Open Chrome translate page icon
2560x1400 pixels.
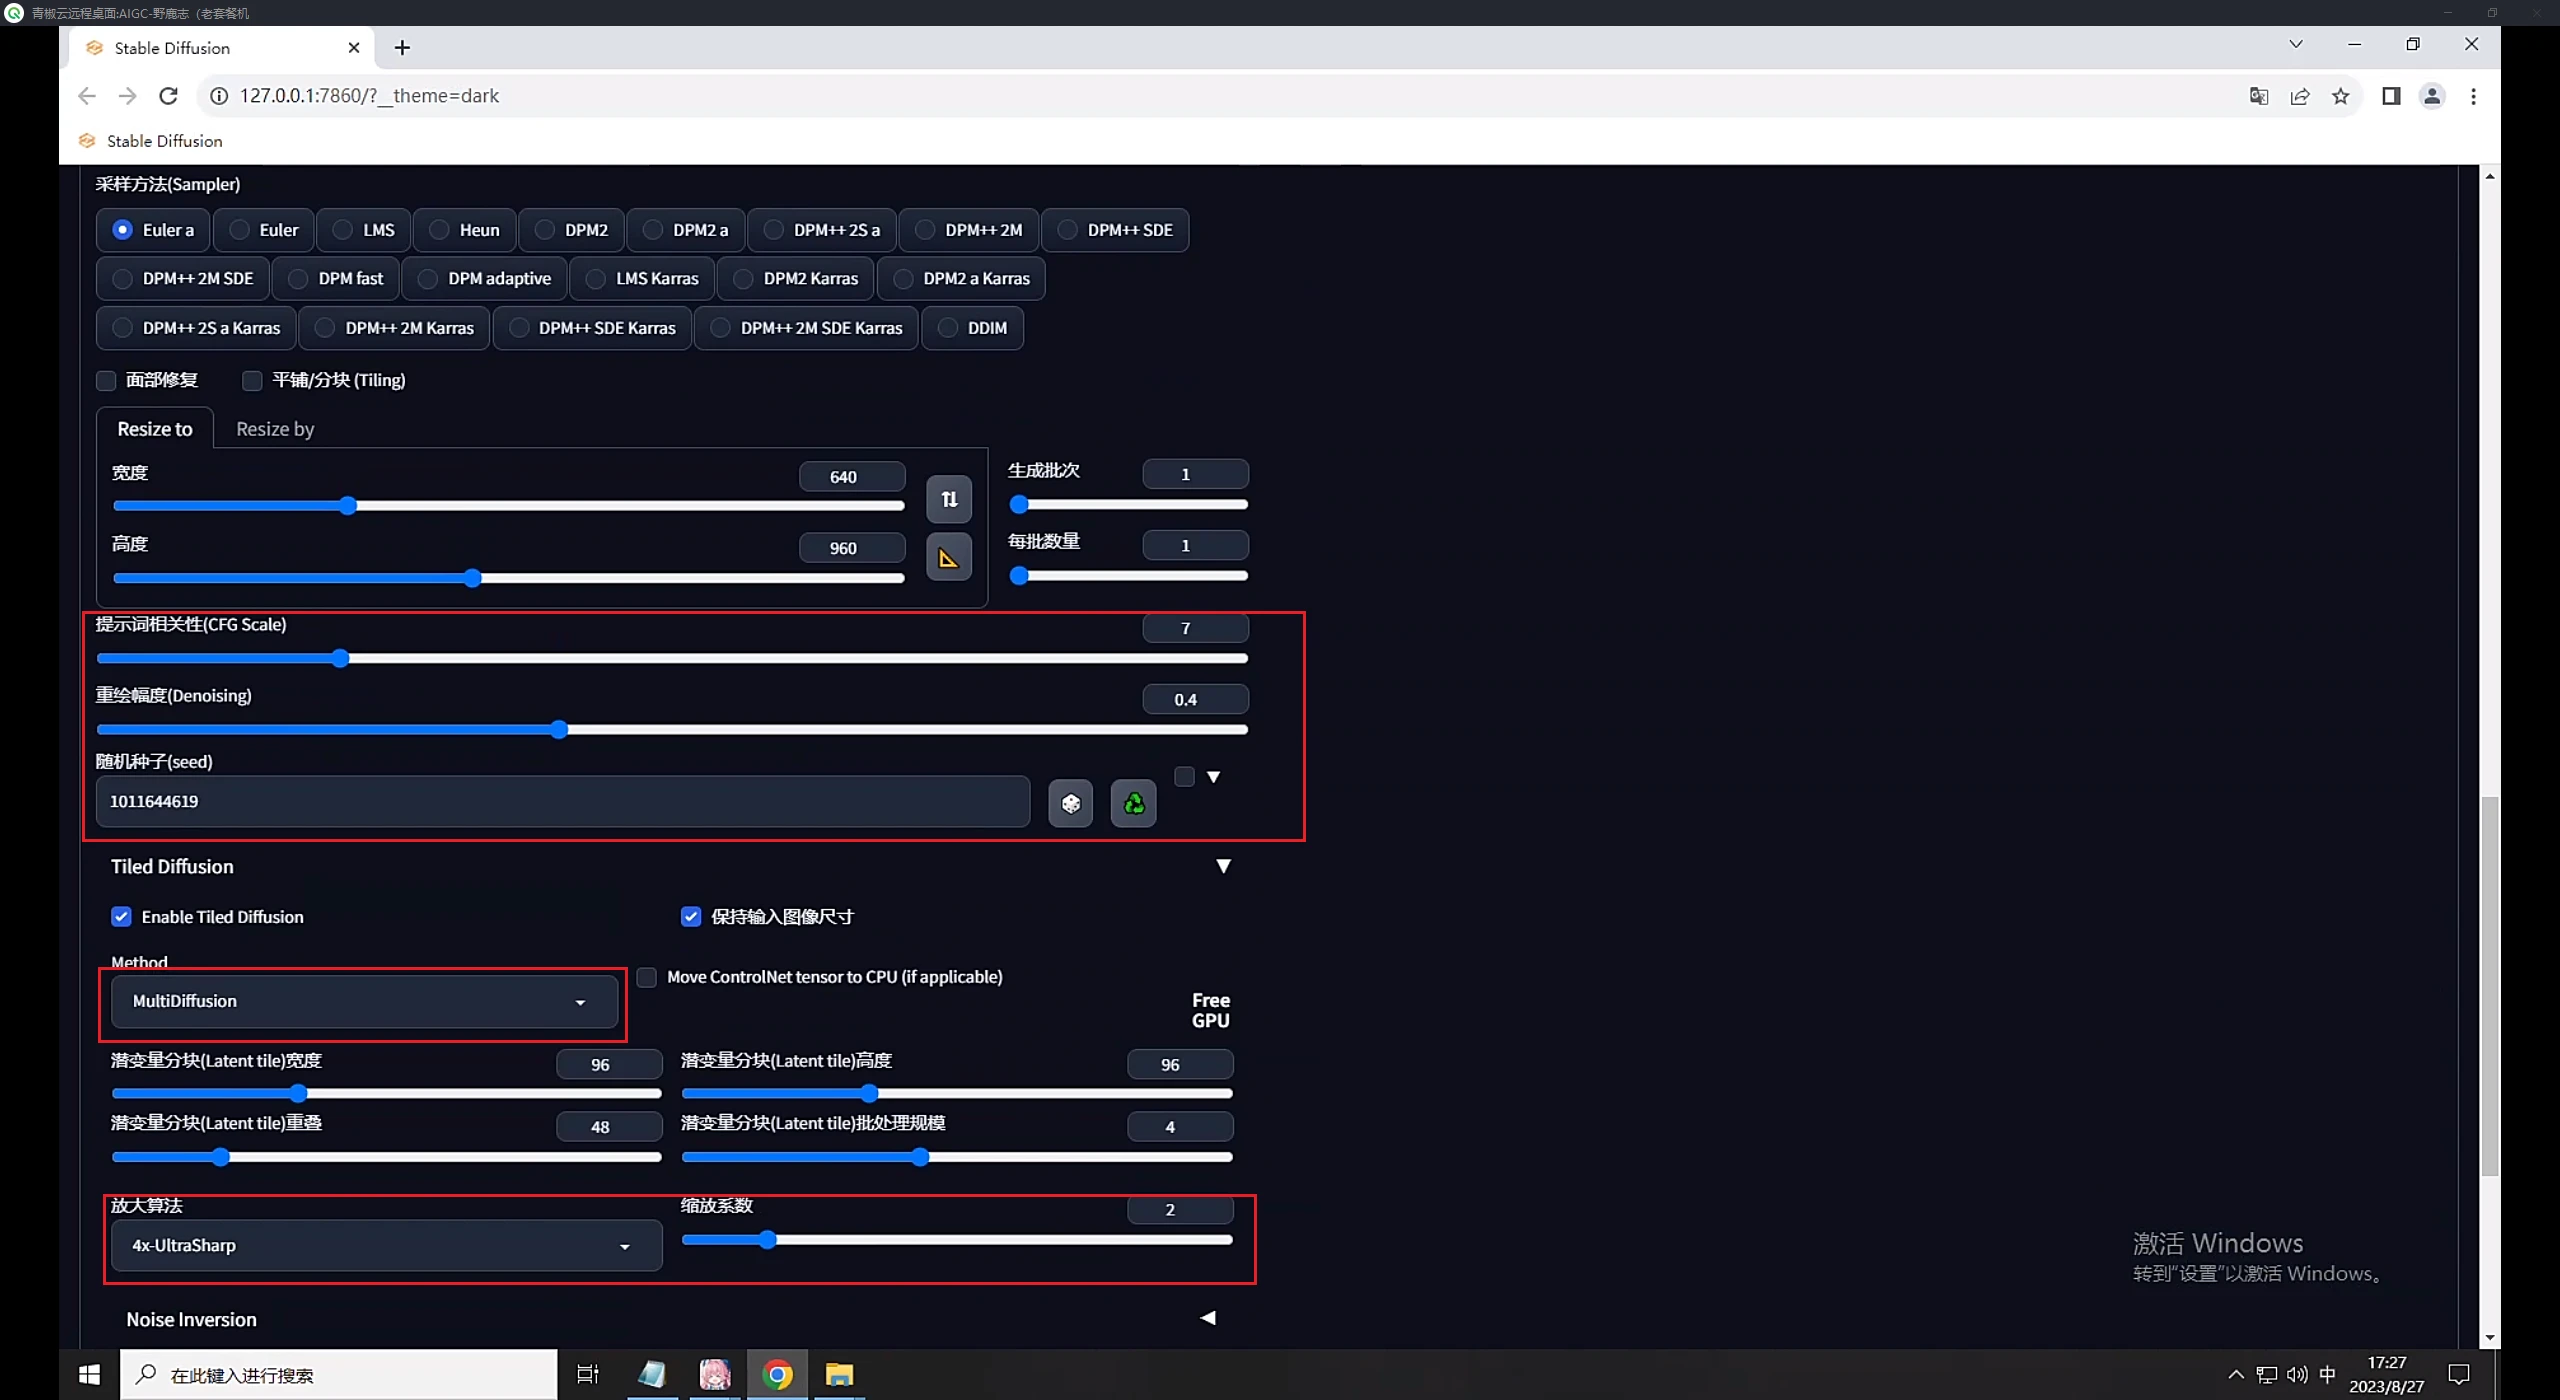point(2258,96)
